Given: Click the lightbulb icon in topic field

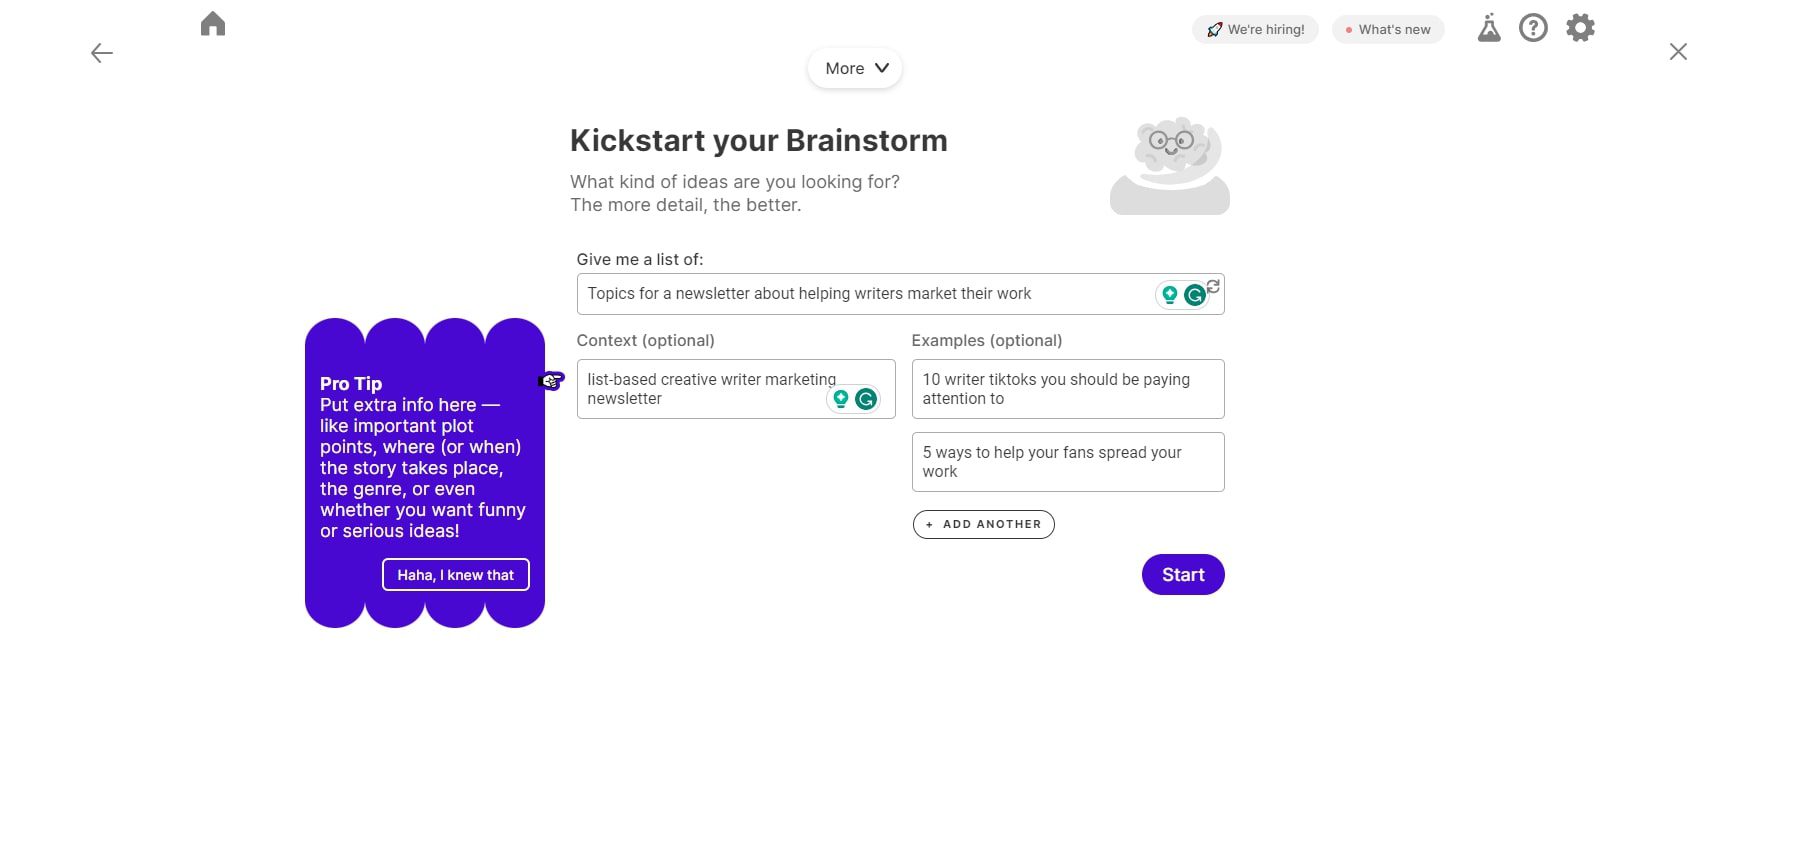Looking at the screenshot, I should click(x=1169, y=295).
